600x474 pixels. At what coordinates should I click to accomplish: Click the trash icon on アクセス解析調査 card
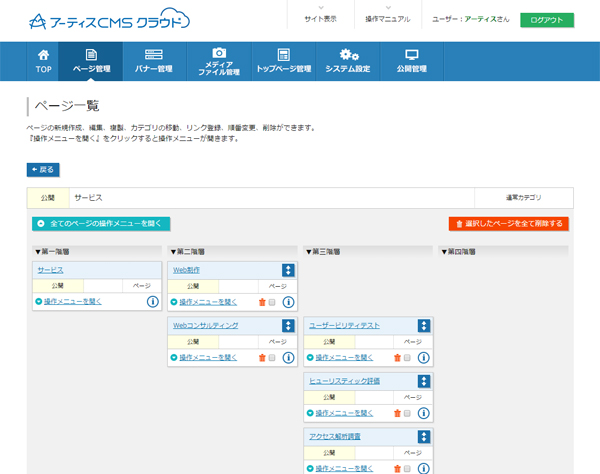click(398, 469)
